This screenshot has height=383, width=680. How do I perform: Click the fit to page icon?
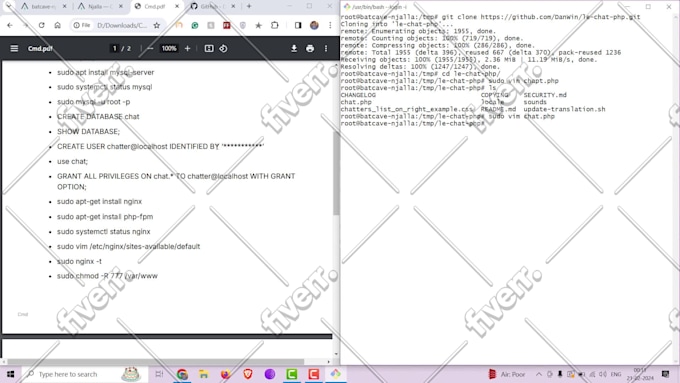coord(209,49)
